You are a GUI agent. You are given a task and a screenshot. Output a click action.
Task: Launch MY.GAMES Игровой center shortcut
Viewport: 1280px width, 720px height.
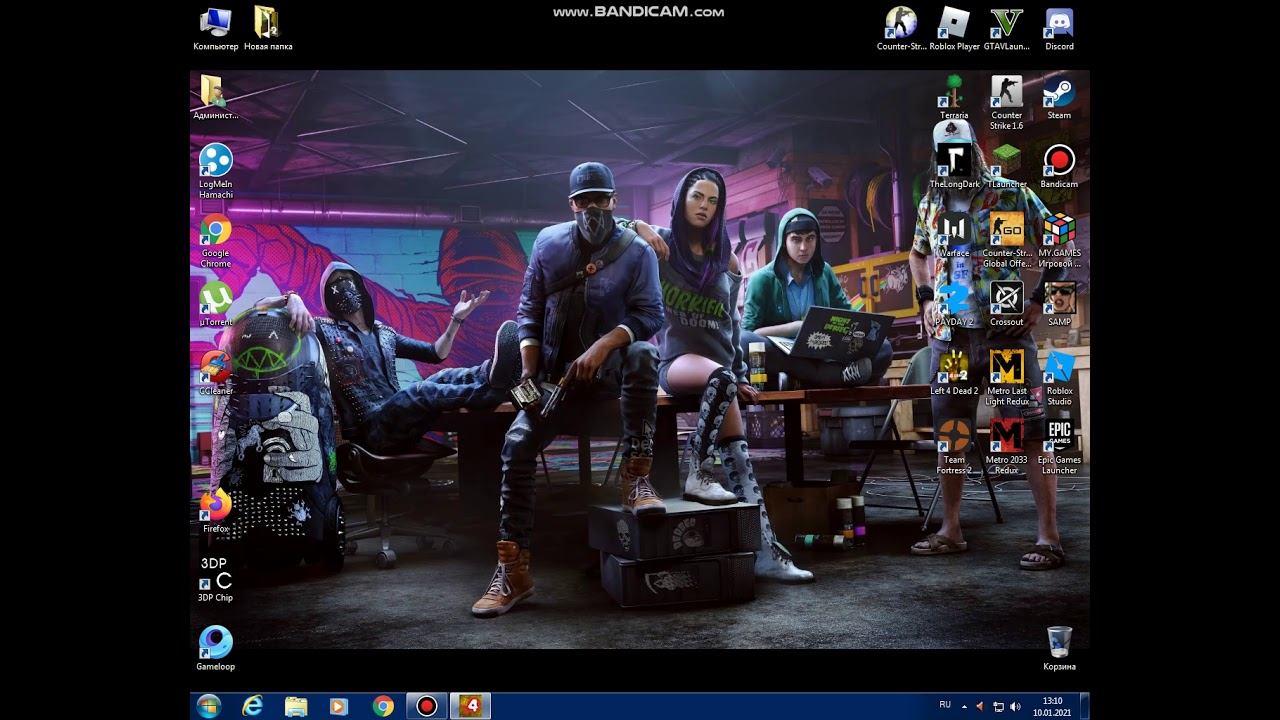[1059, 240]
